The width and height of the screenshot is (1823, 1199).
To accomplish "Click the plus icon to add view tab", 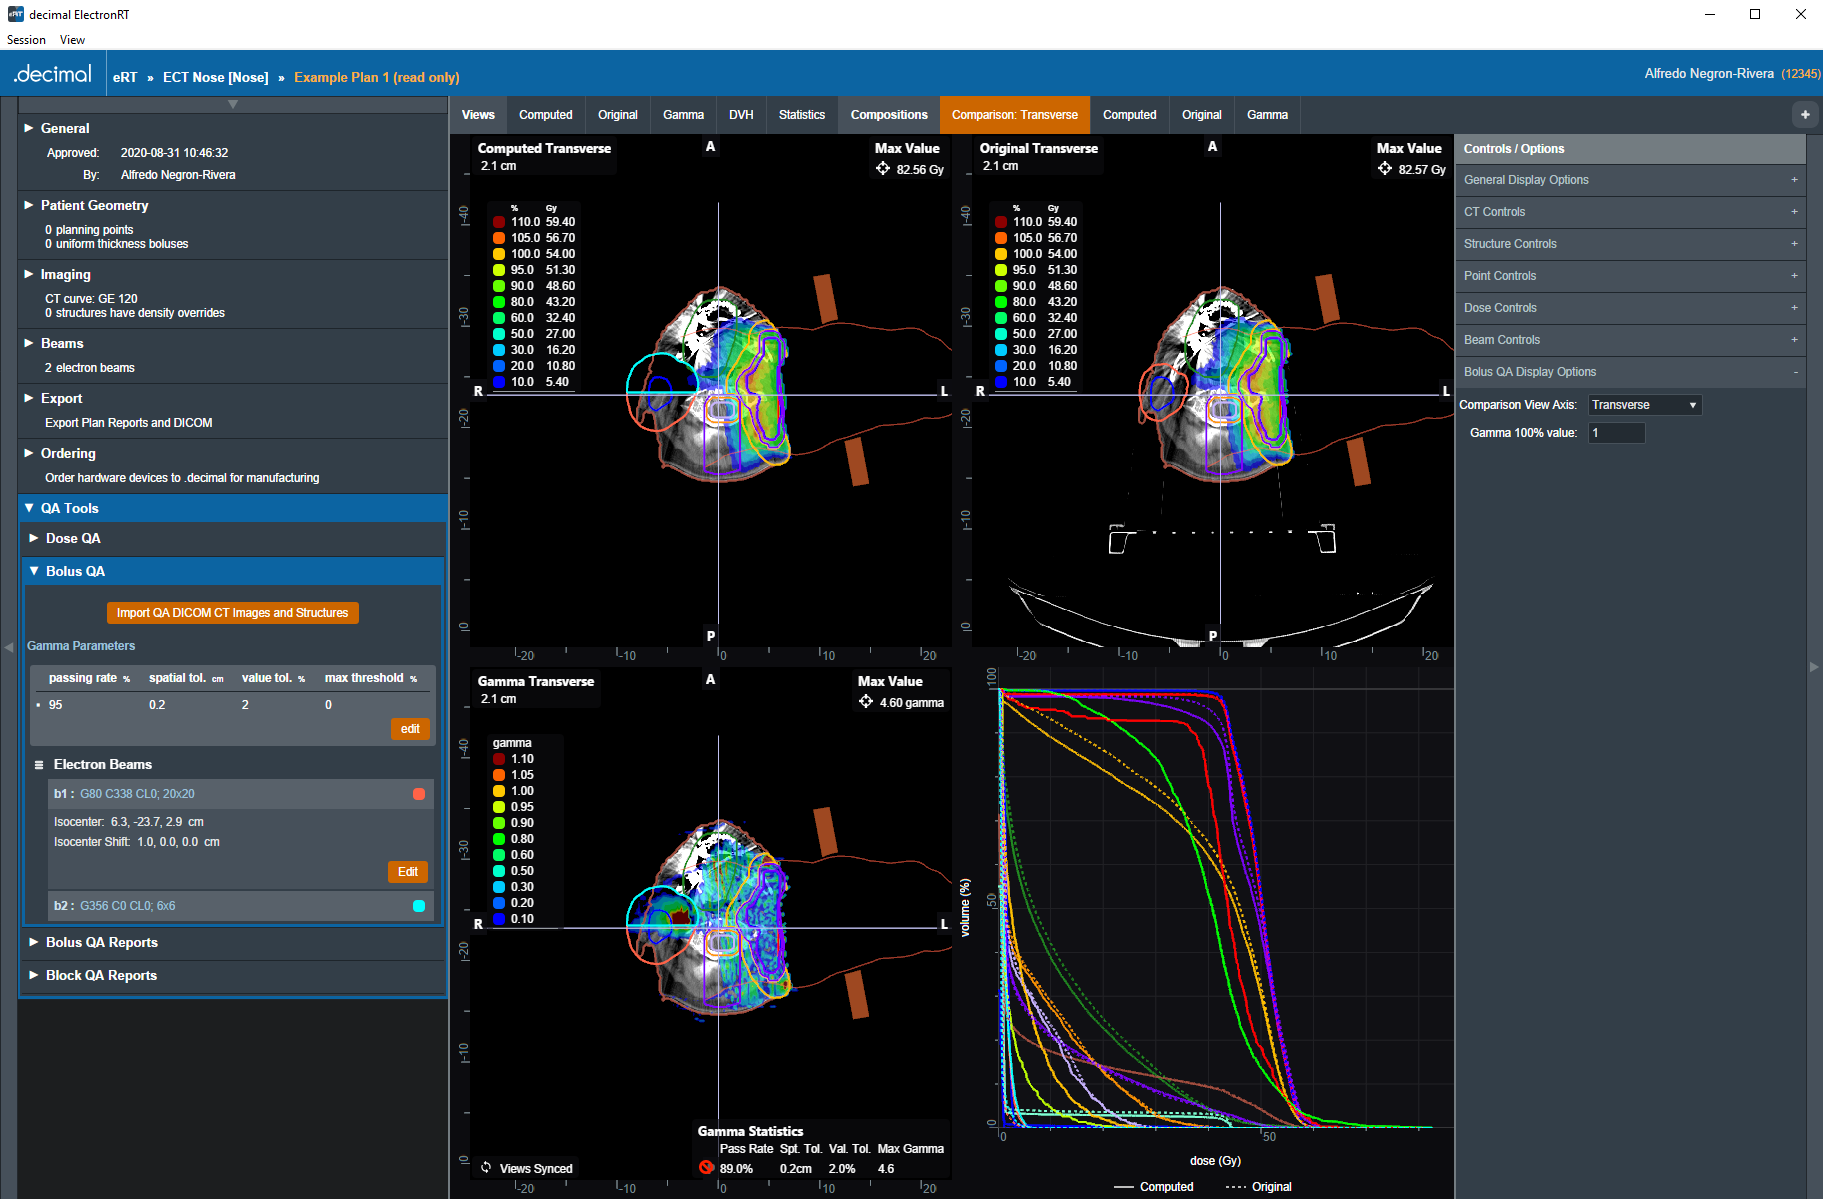I will (1804, 115).
